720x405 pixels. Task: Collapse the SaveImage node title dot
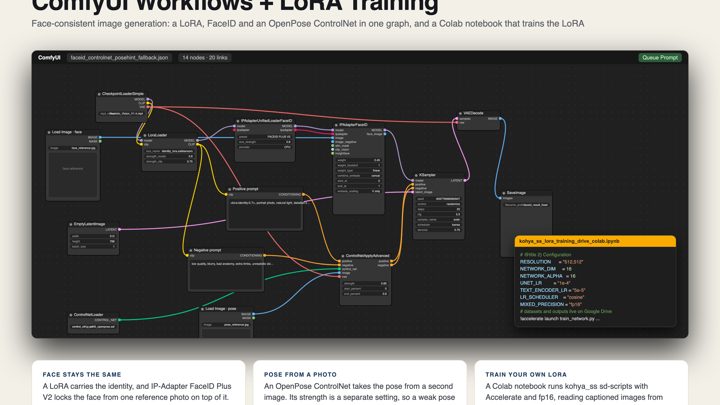point(504,193)
